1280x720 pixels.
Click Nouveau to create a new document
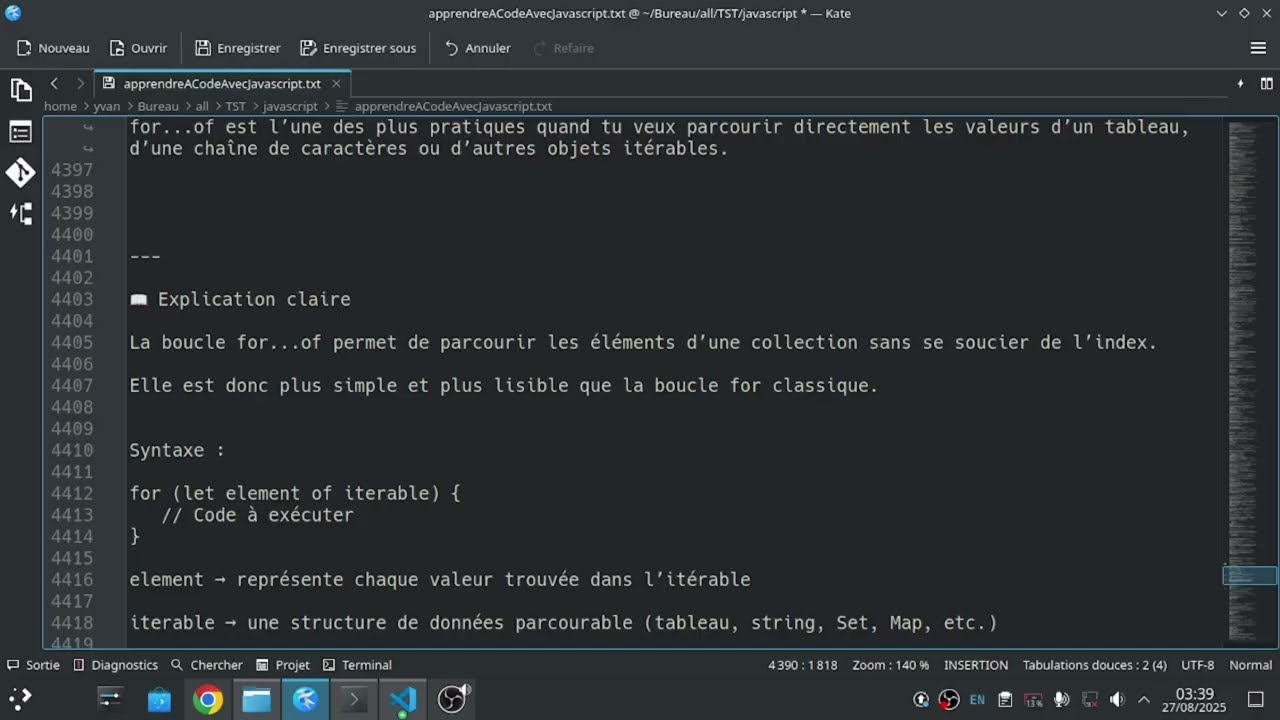click(53, 48)
